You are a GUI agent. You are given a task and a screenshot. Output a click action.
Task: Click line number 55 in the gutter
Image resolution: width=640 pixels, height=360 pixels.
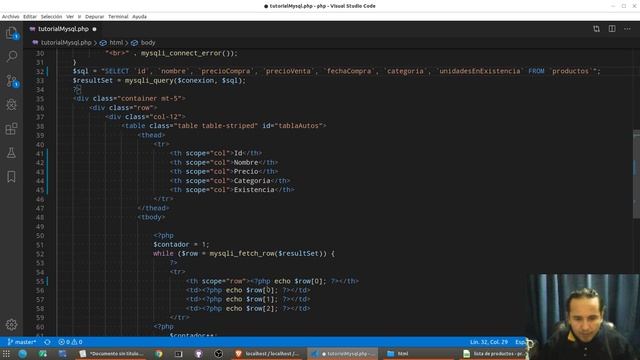pos(40,281)
